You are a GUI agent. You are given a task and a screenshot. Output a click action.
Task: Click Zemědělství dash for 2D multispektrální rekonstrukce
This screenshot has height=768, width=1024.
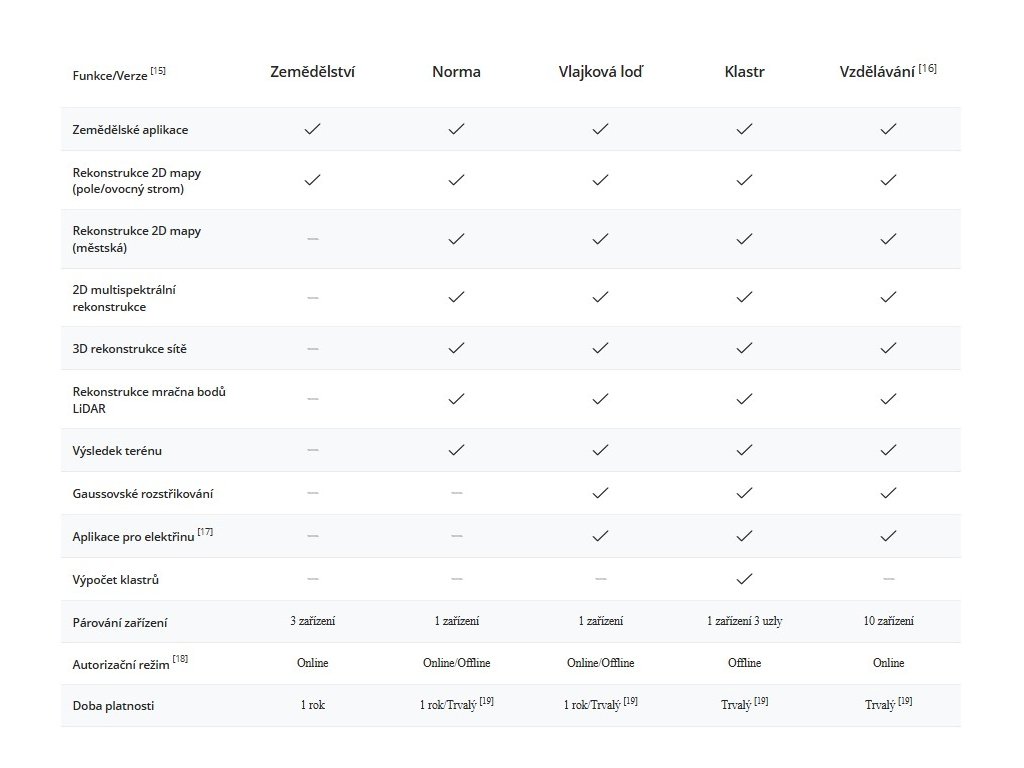(313, 297)
